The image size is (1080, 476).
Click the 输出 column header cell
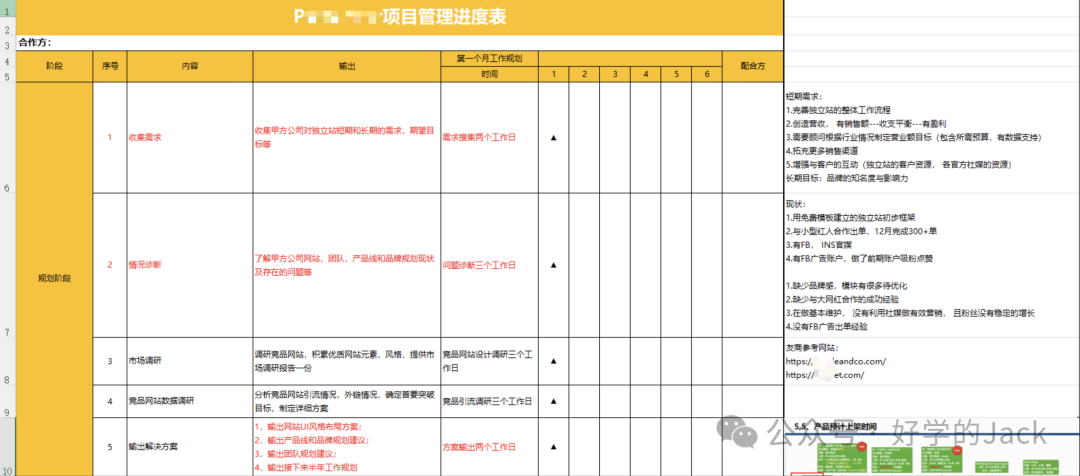tap(347, 66)
